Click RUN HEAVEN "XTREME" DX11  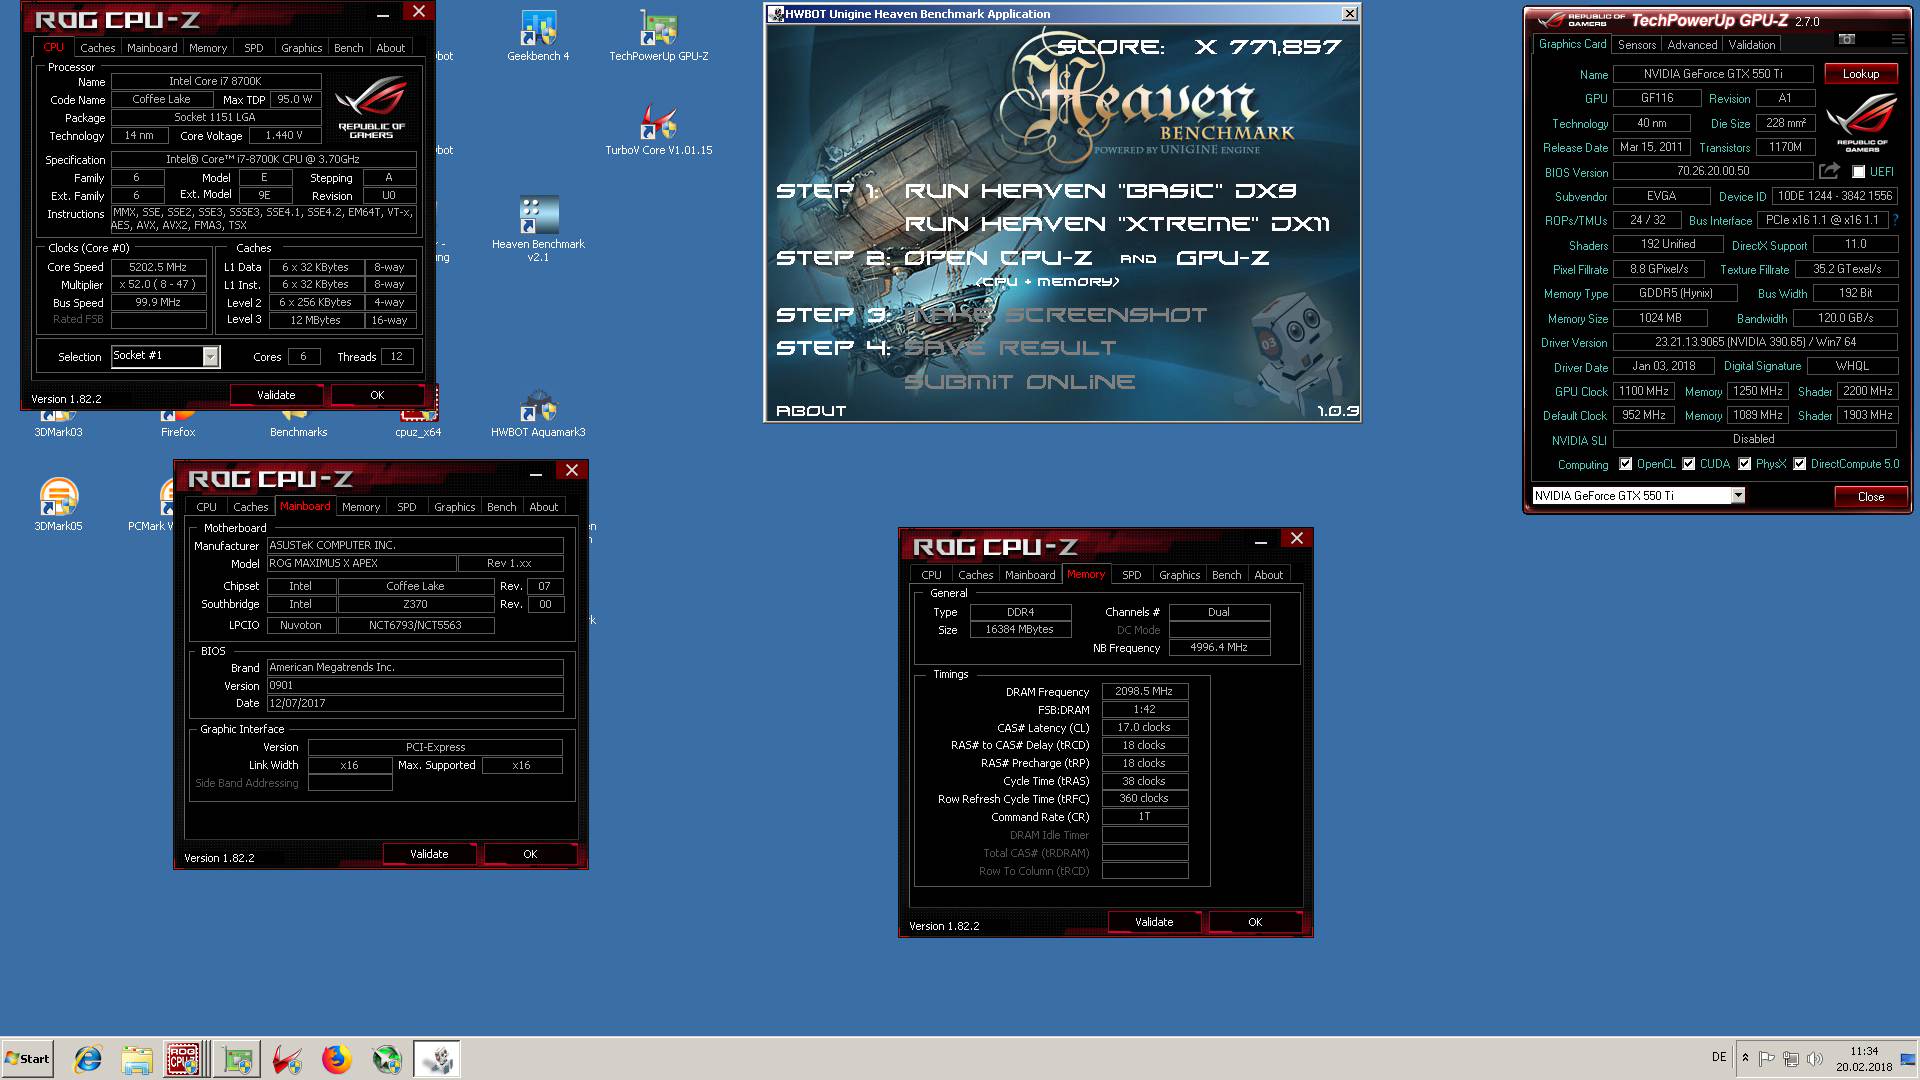(1117, 224)
